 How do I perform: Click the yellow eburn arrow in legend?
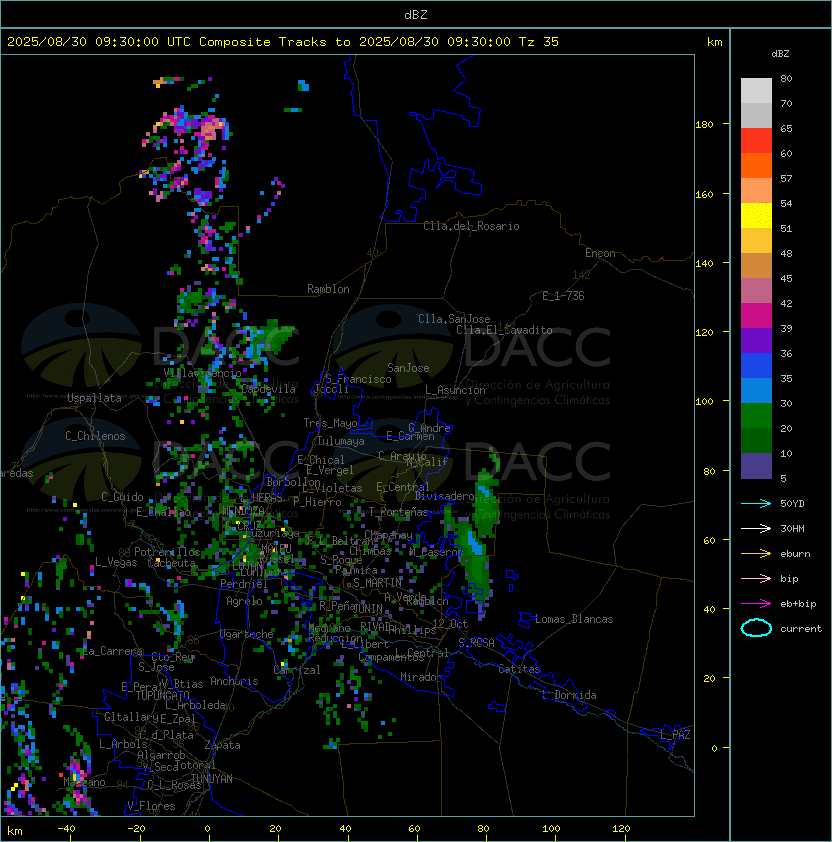[x=756, y=554]
